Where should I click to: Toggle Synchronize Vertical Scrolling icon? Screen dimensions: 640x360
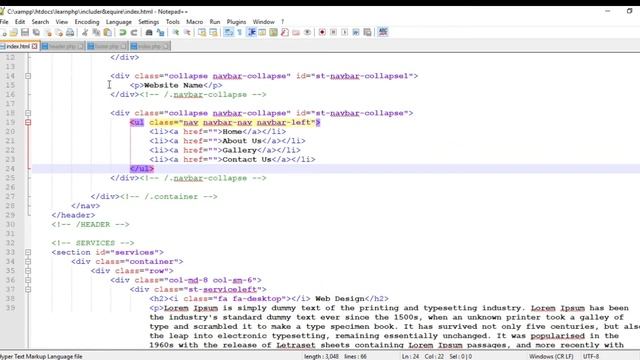(x=202, y=32)
